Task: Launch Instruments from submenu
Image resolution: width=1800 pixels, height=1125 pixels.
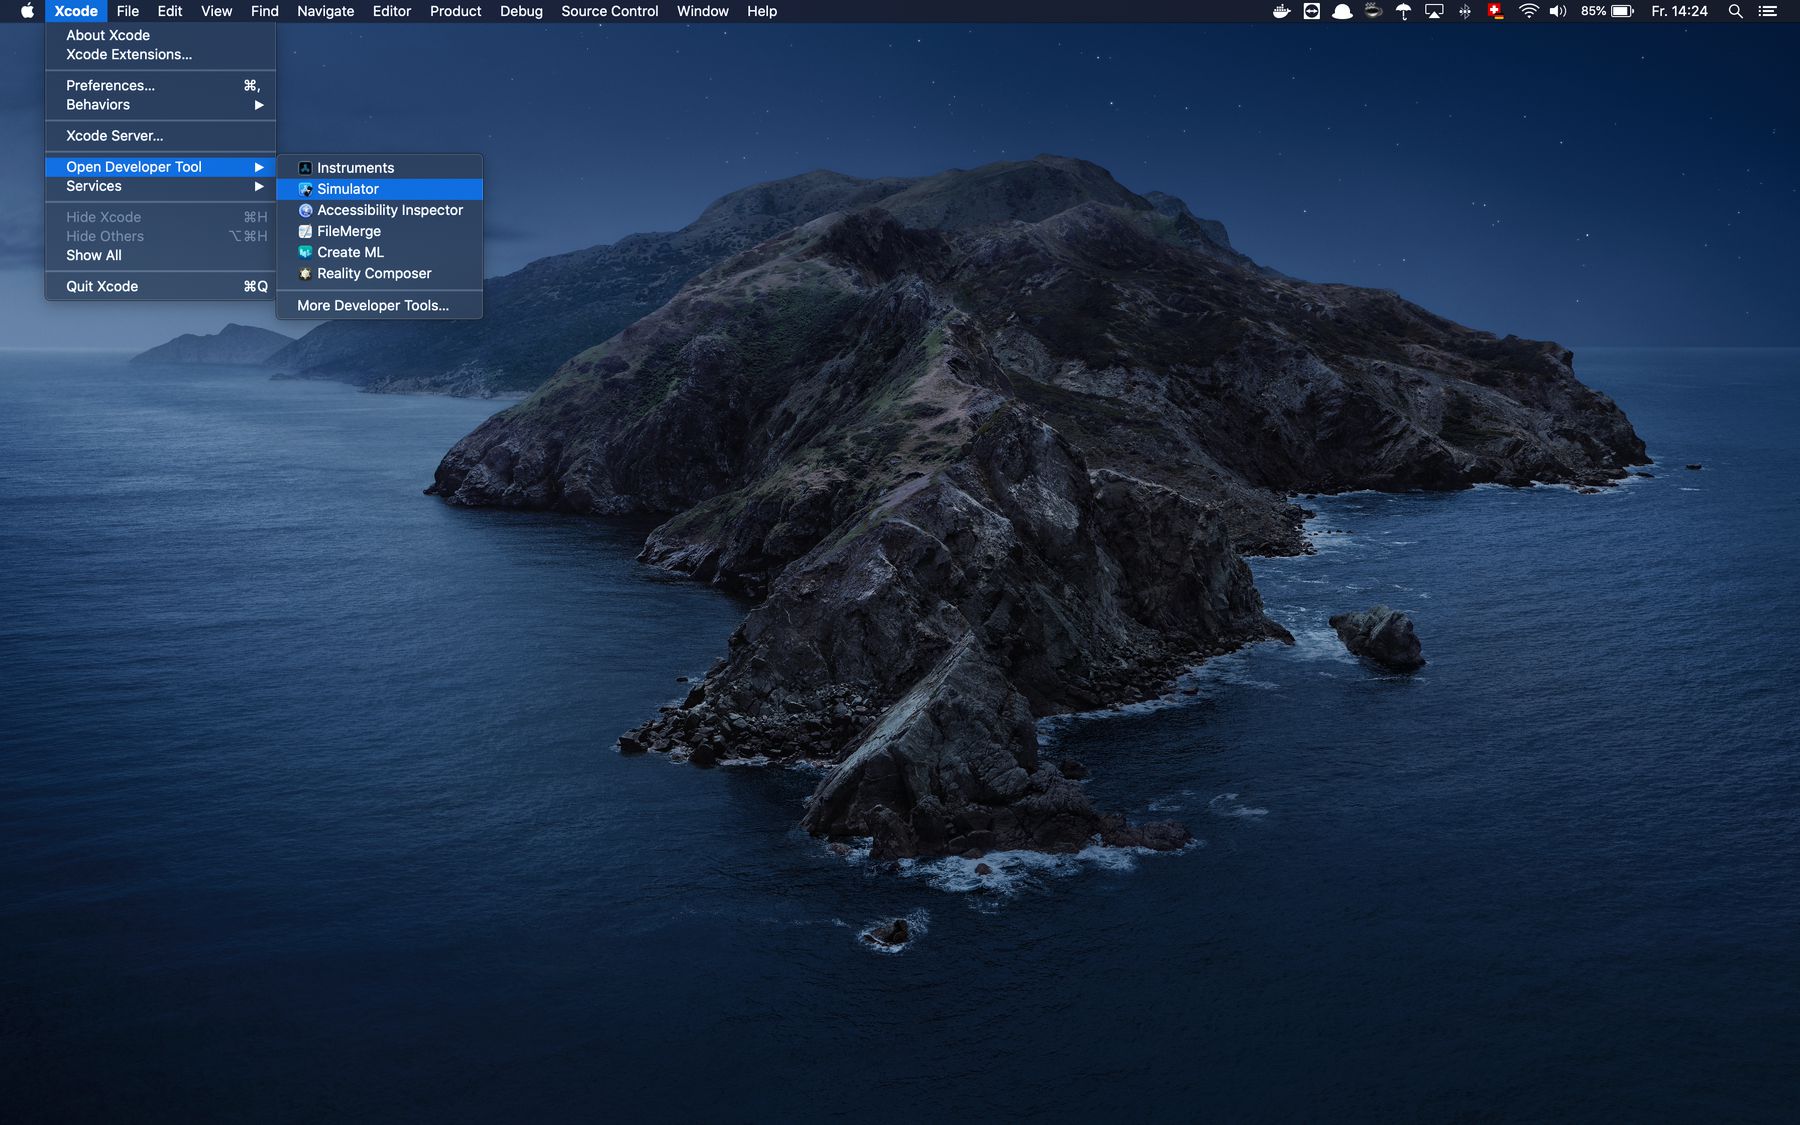Action: [x=379, y=168]
